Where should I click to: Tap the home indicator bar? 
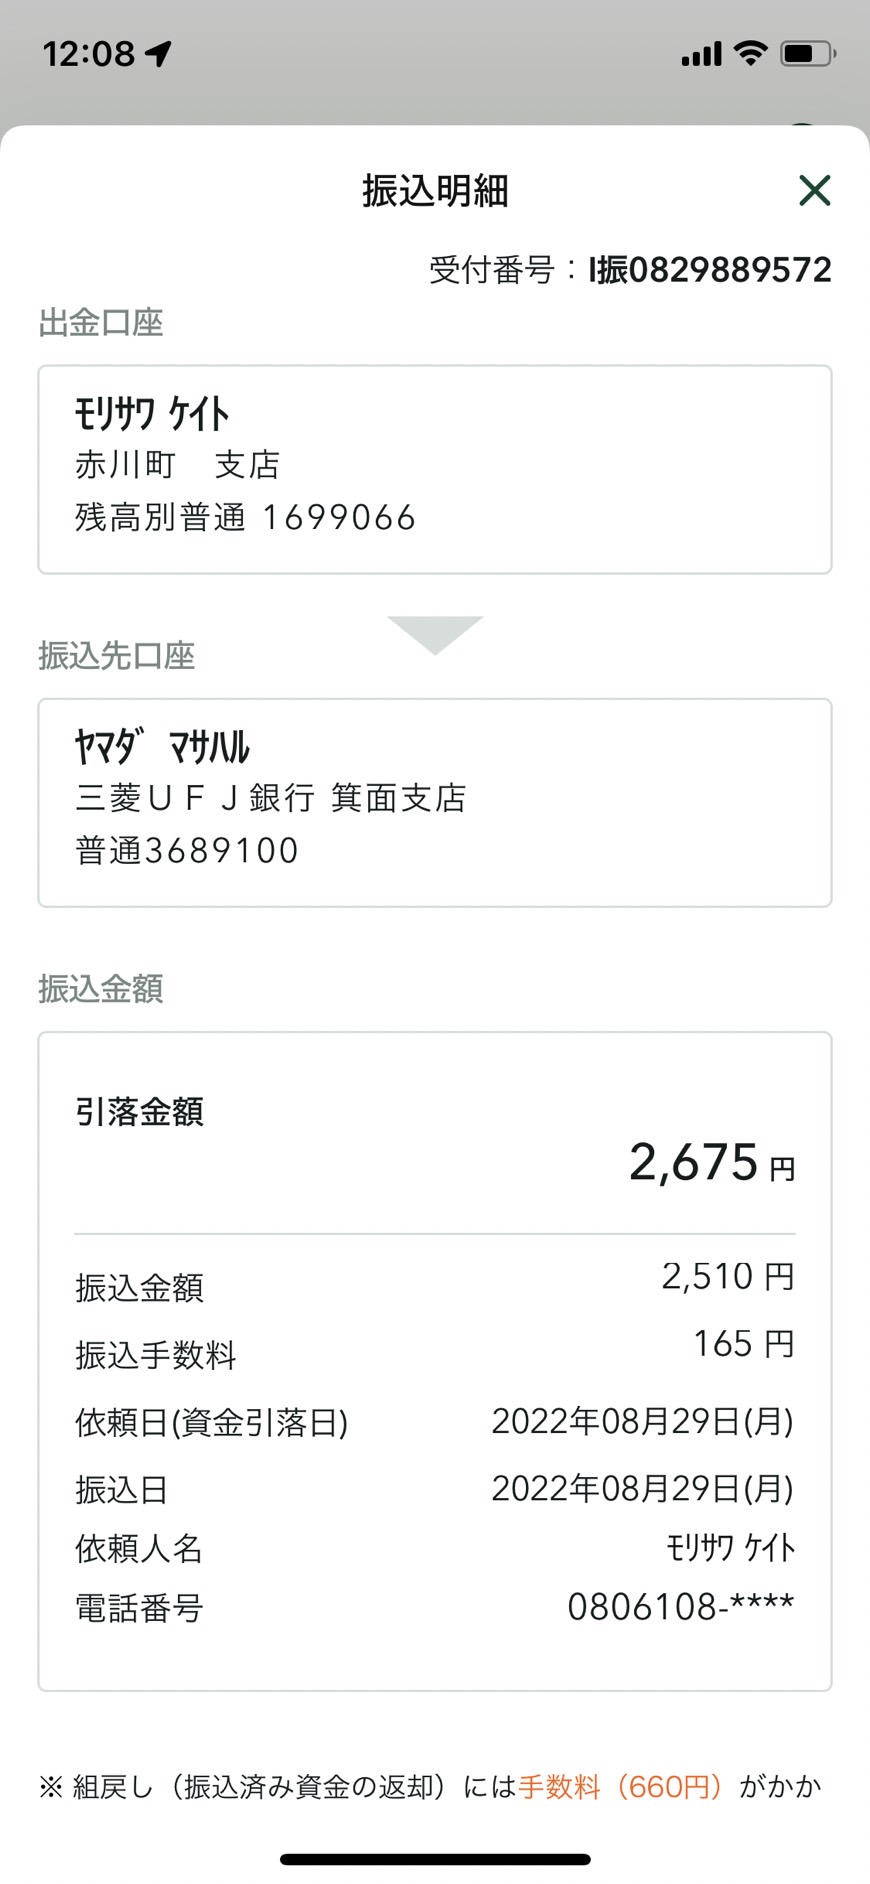(x=435, y=1859)
